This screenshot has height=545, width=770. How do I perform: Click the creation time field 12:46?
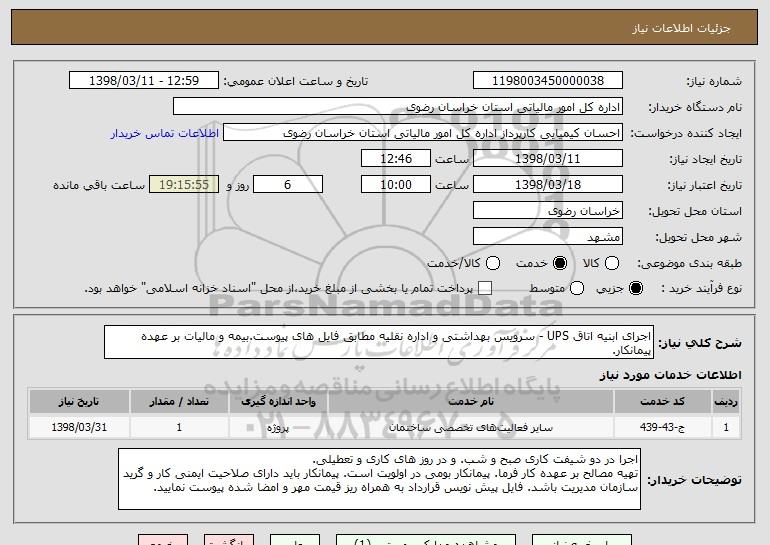tap(396, 159)
